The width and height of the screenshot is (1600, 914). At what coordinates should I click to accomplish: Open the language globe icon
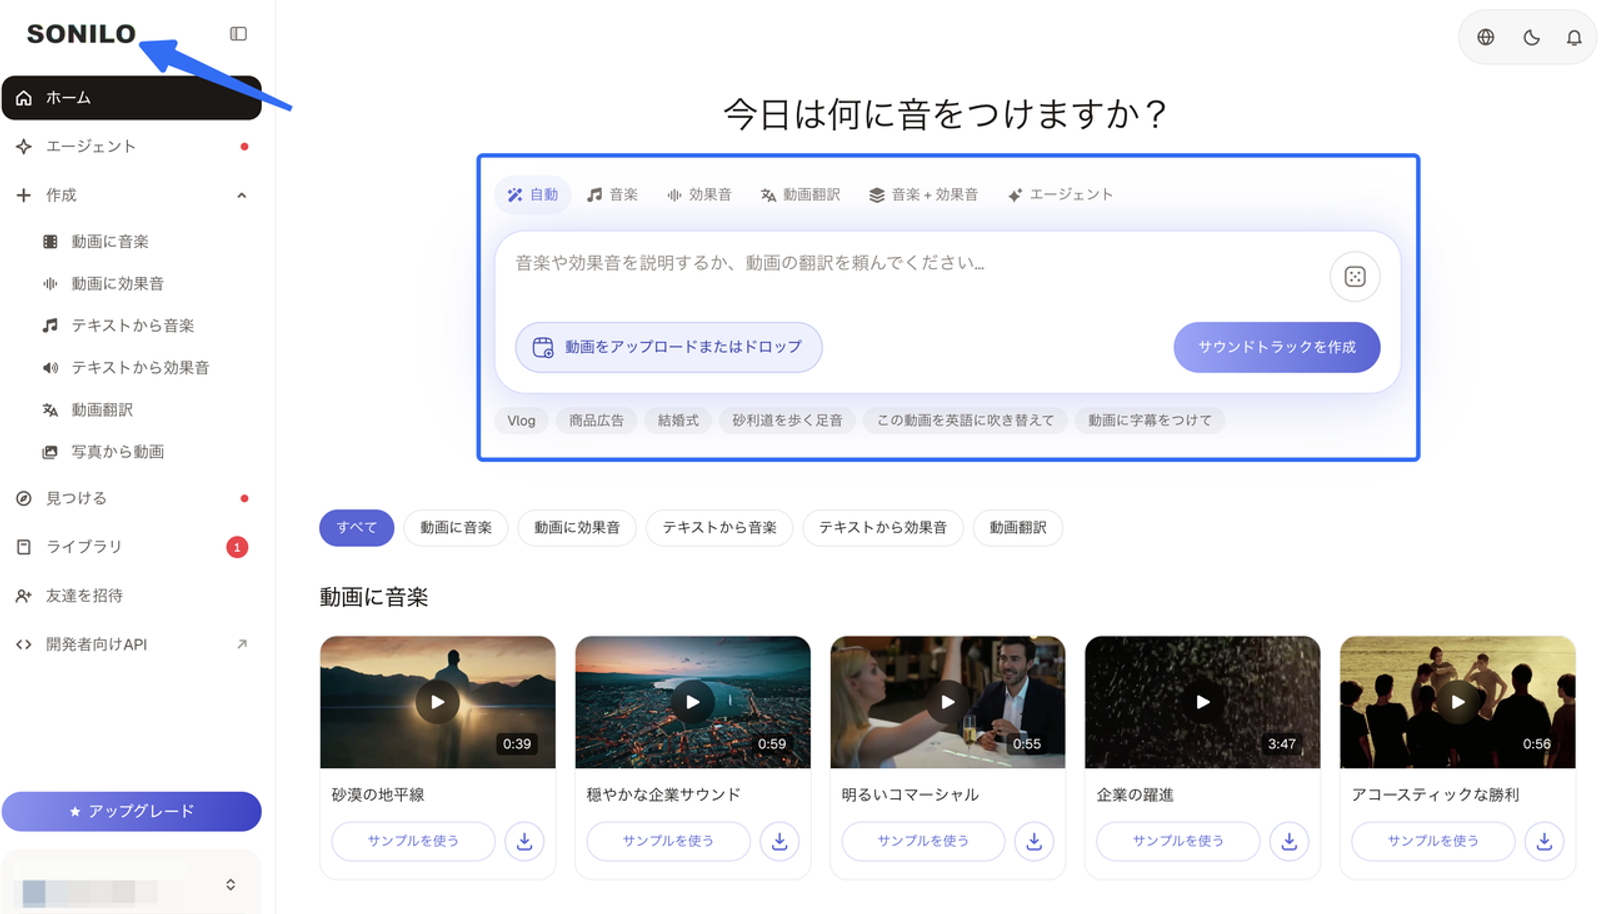point(1486,37)
